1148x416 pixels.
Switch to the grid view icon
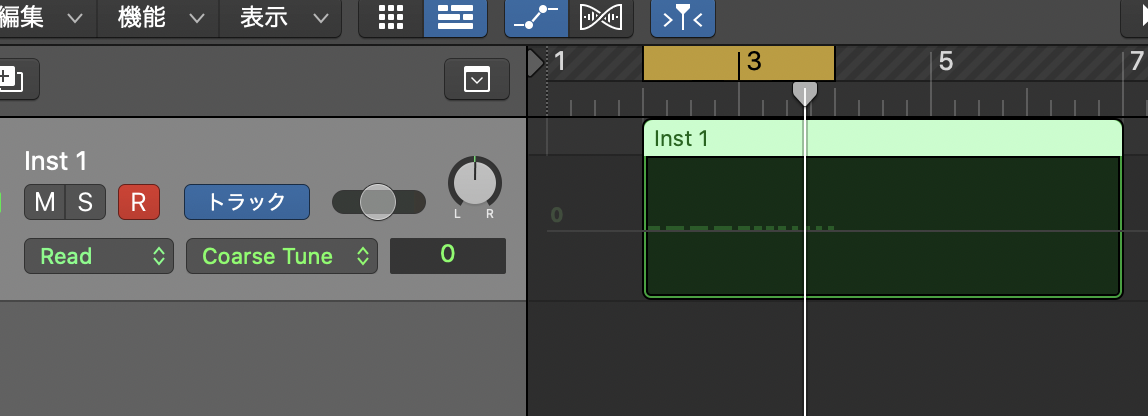390,18
